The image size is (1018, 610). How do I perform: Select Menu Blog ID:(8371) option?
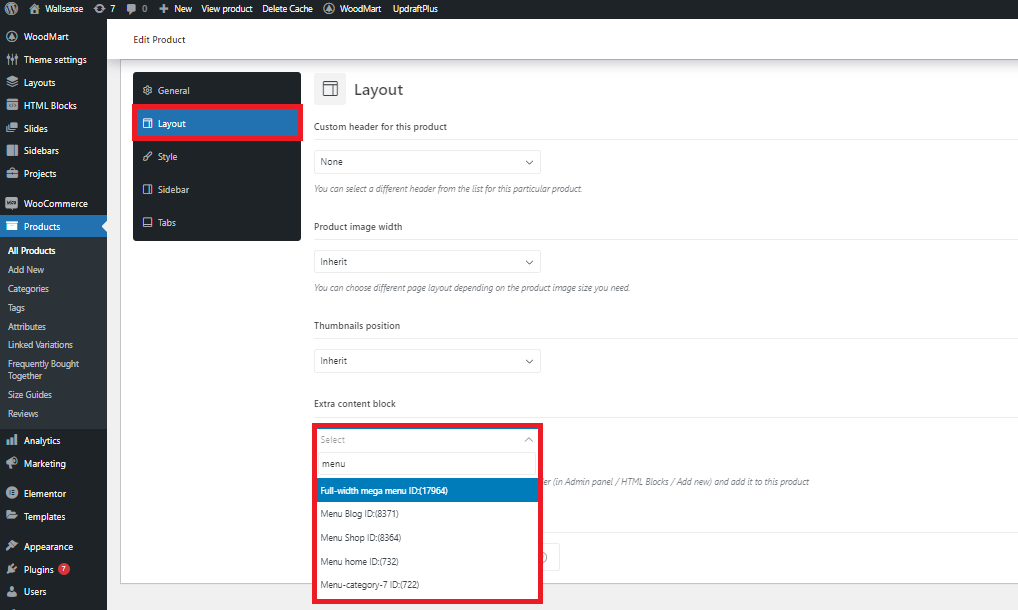(x=427, y=513)
